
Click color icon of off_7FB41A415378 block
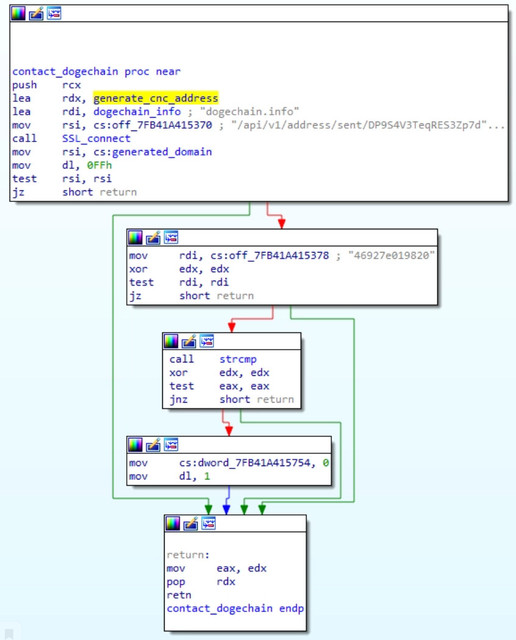(135, 237)
